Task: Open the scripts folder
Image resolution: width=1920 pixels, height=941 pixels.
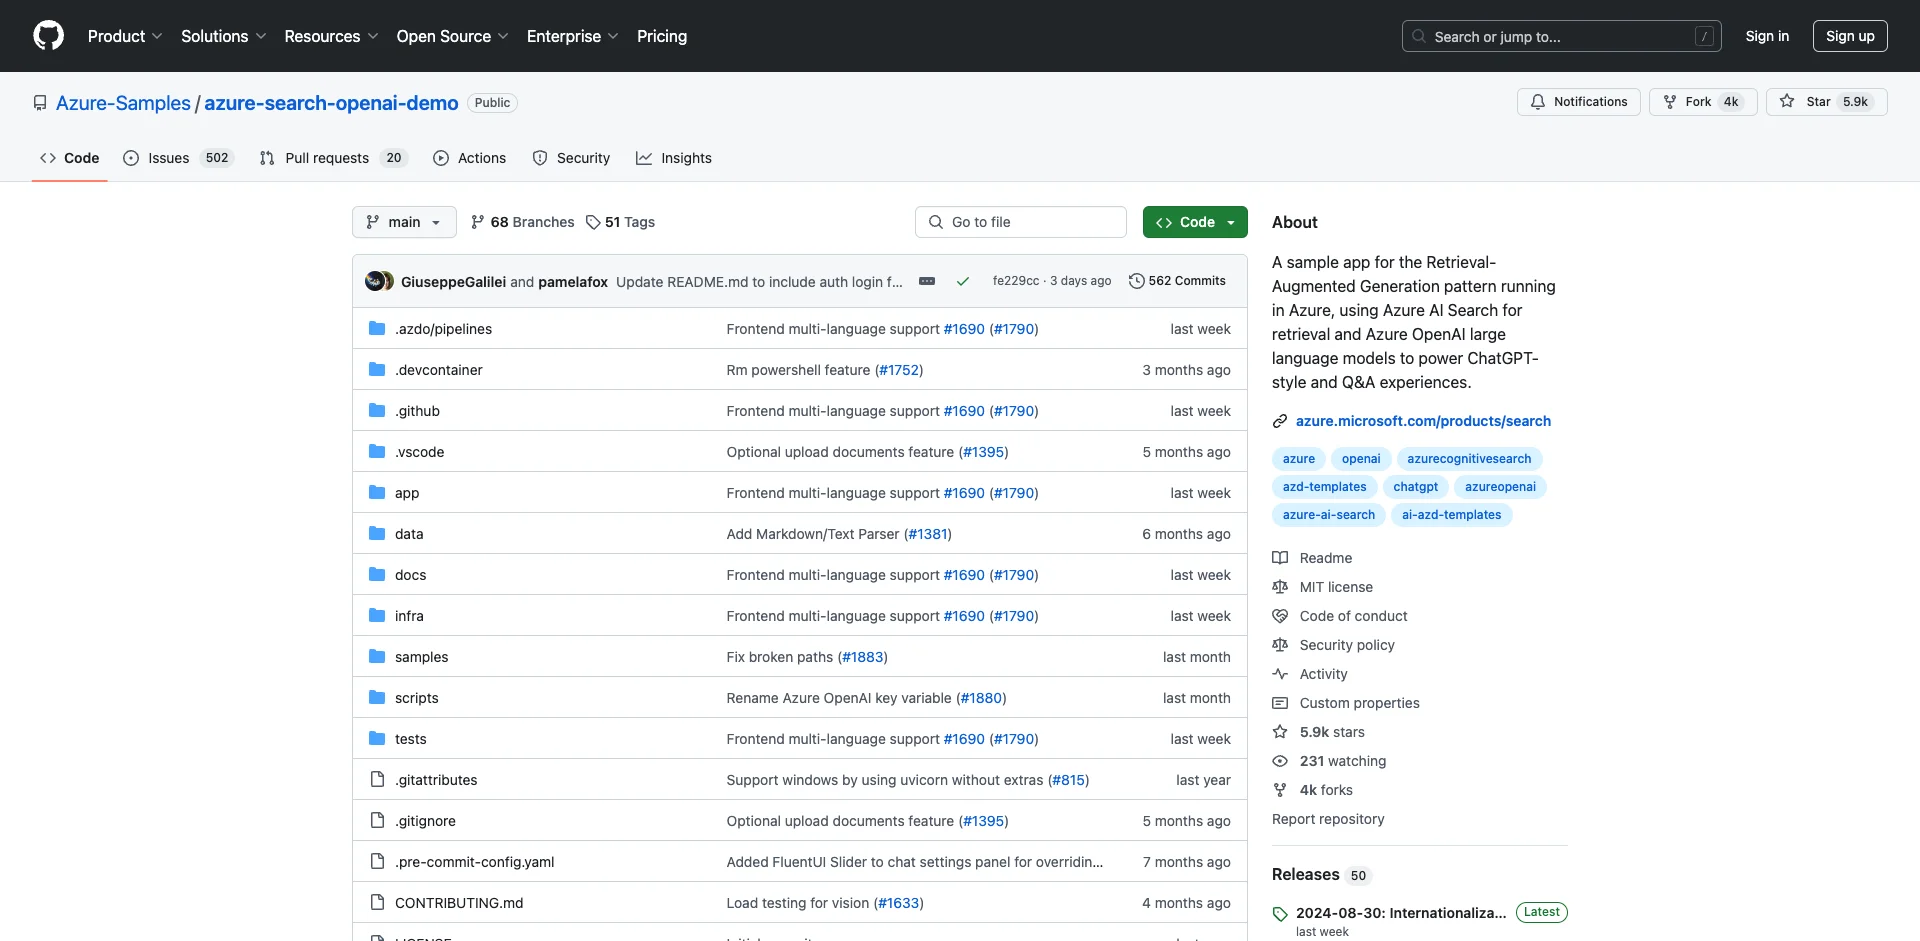Action: (416, 698)
